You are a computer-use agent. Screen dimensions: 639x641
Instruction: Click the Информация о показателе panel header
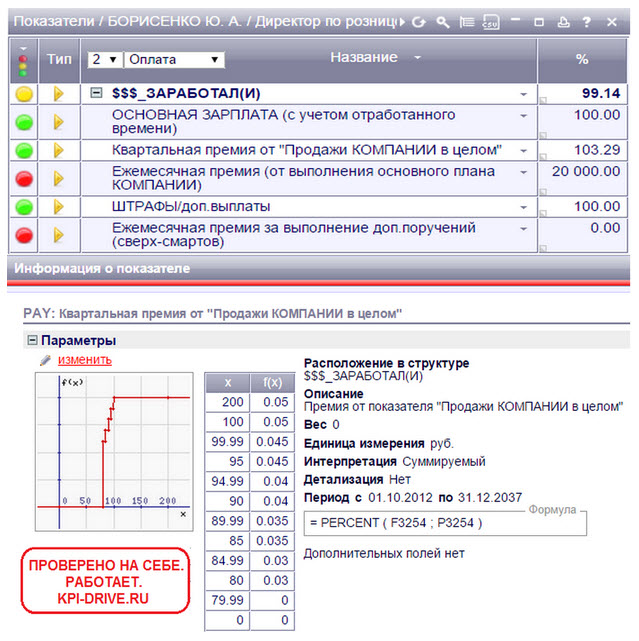[318, 269]
